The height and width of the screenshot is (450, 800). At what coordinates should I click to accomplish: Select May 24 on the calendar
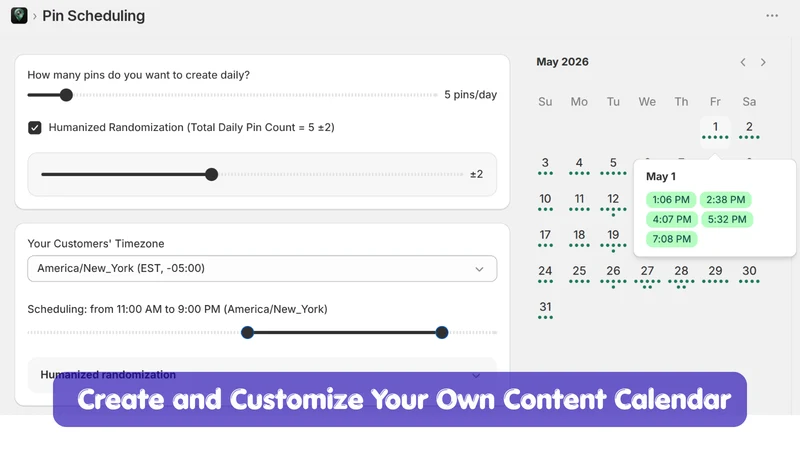point(545,274)
